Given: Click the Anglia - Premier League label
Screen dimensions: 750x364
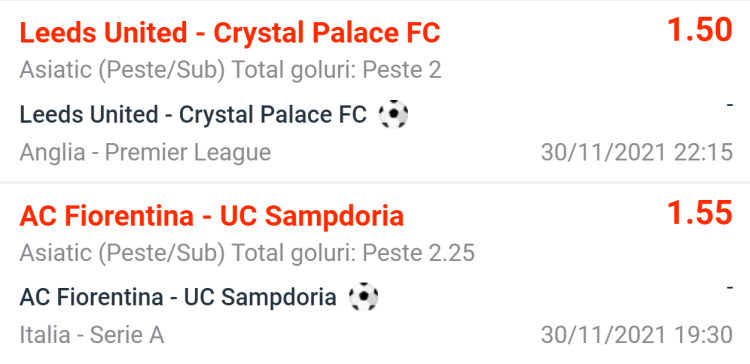Looking at the screenshot, I should click(145, 153).
